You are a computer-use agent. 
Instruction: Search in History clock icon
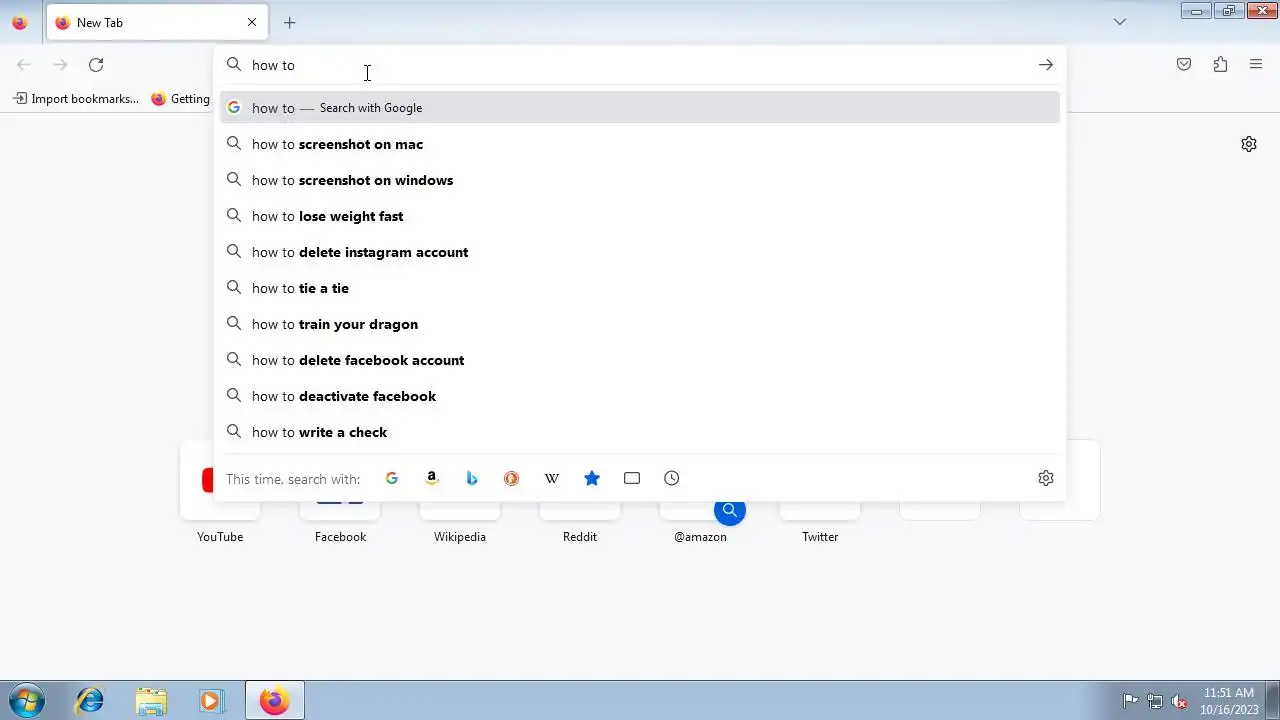click(672, 479)
